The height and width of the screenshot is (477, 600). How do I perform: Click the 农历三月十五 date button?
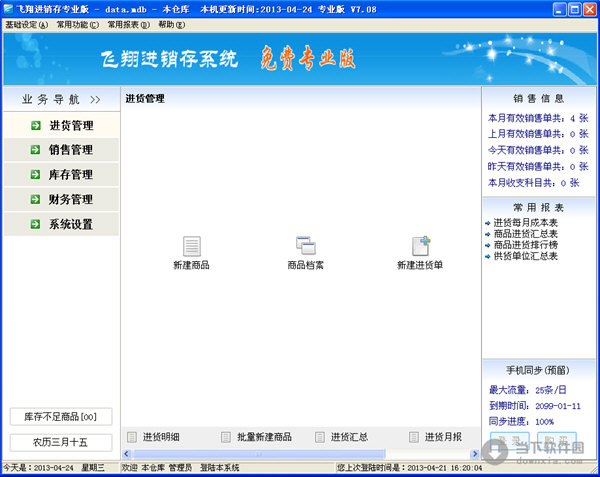[60, 442]
